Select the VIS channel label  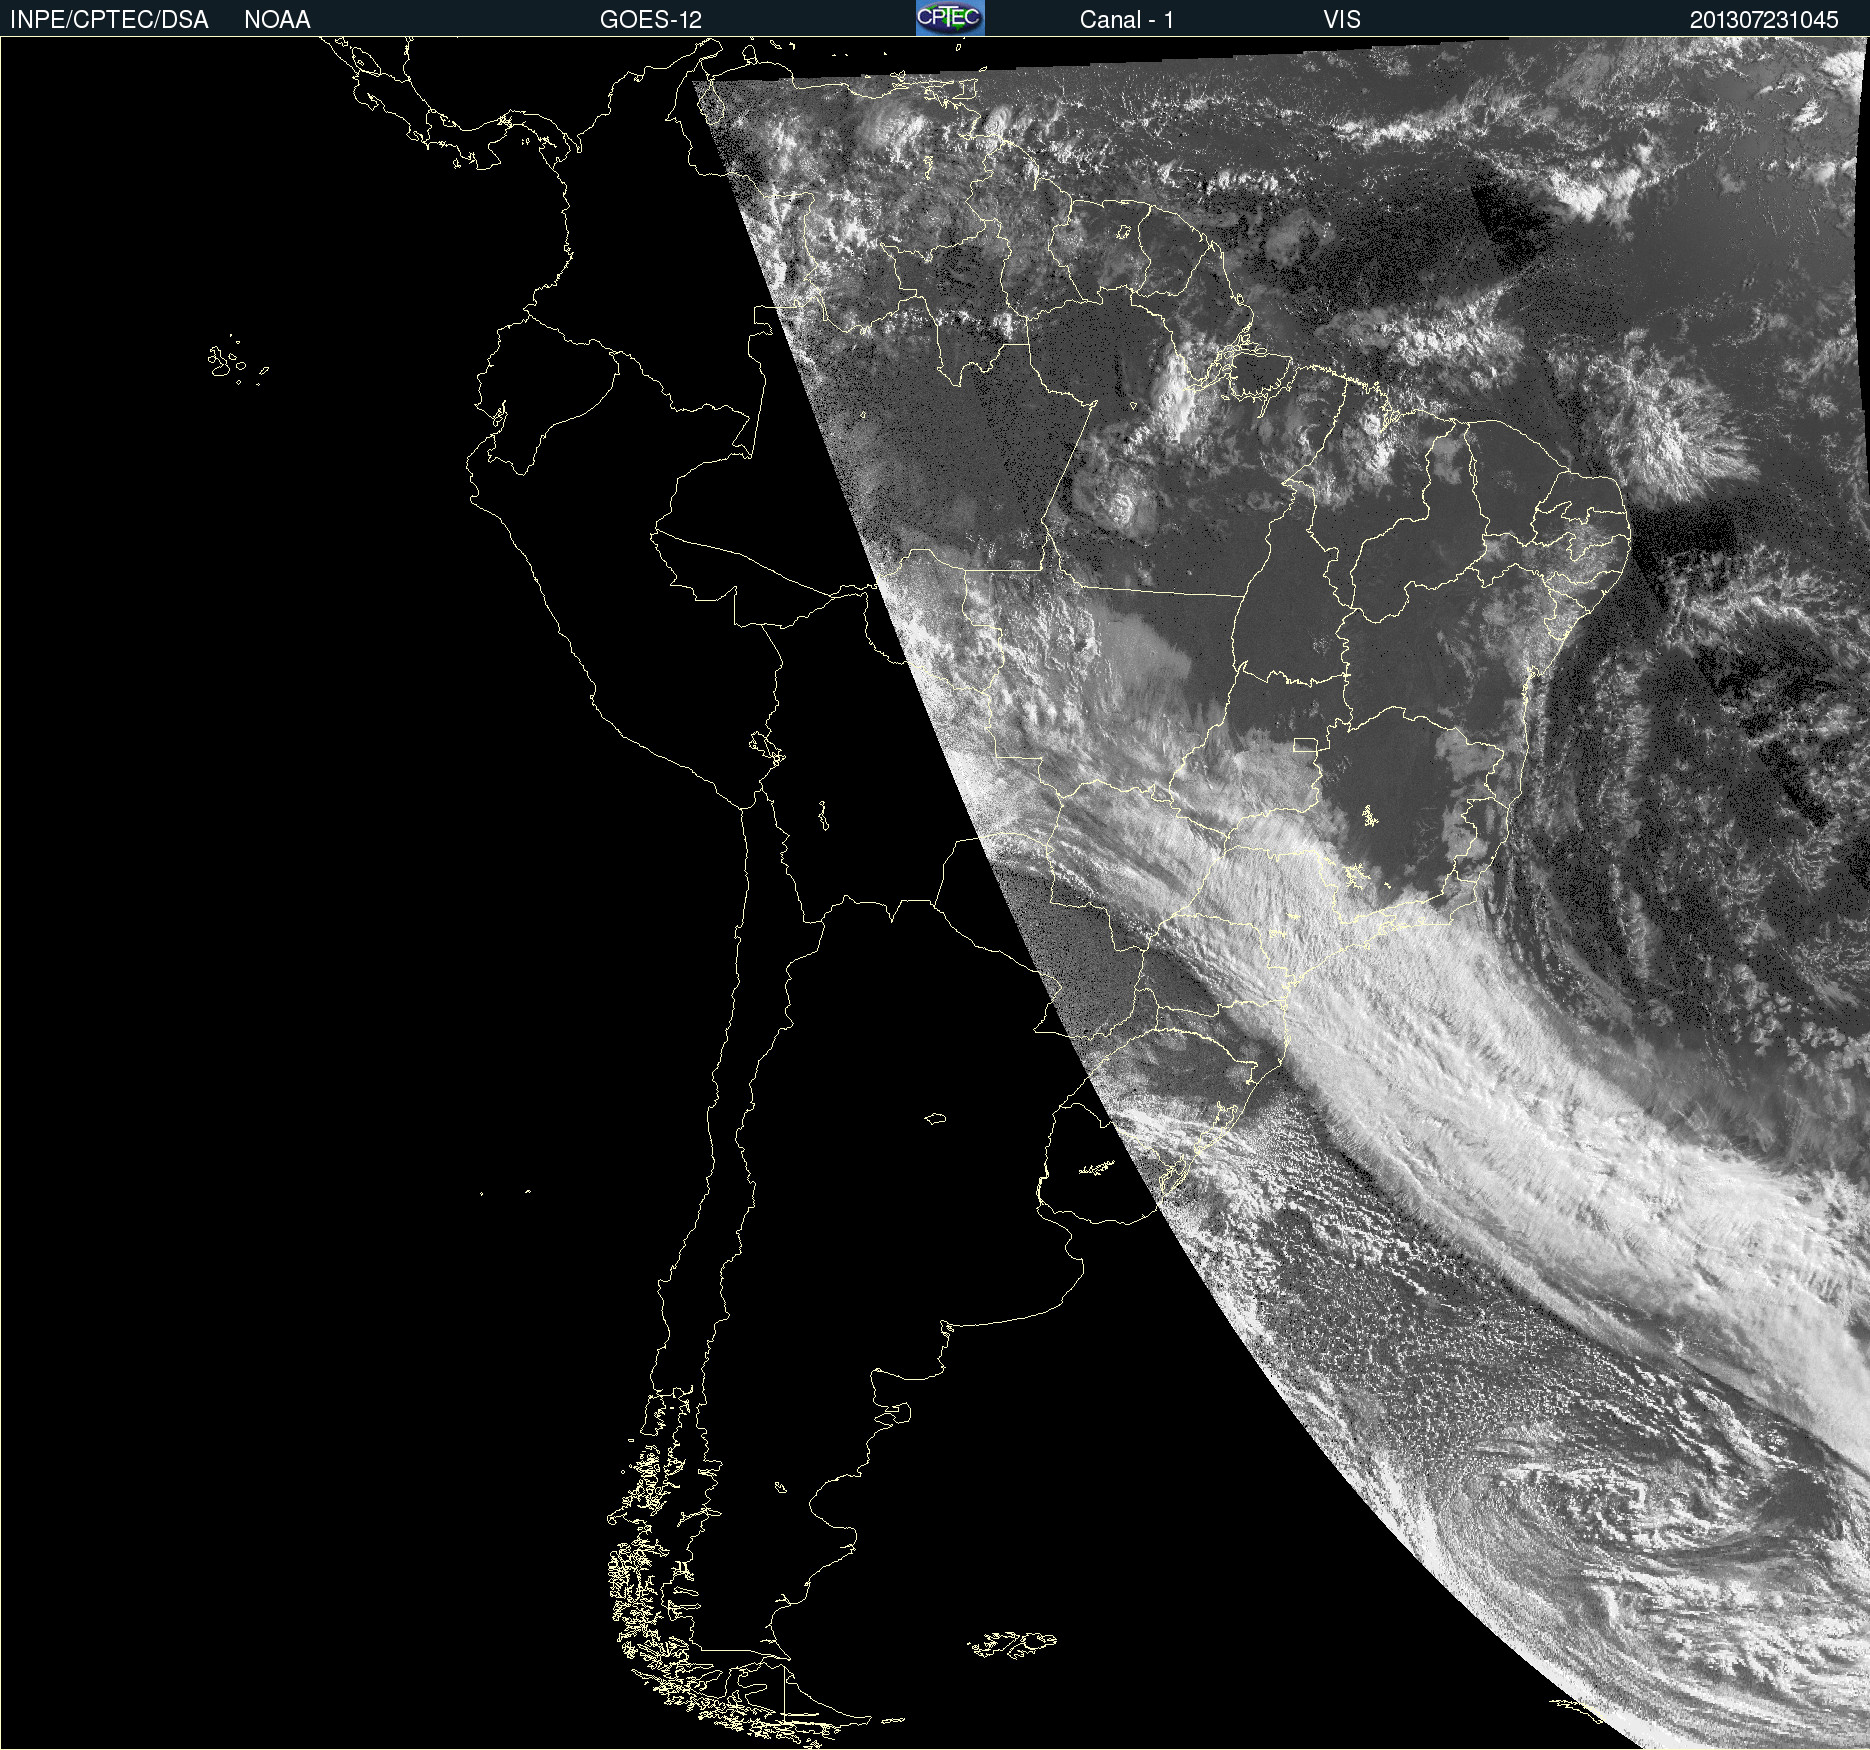coord(1342,20)
